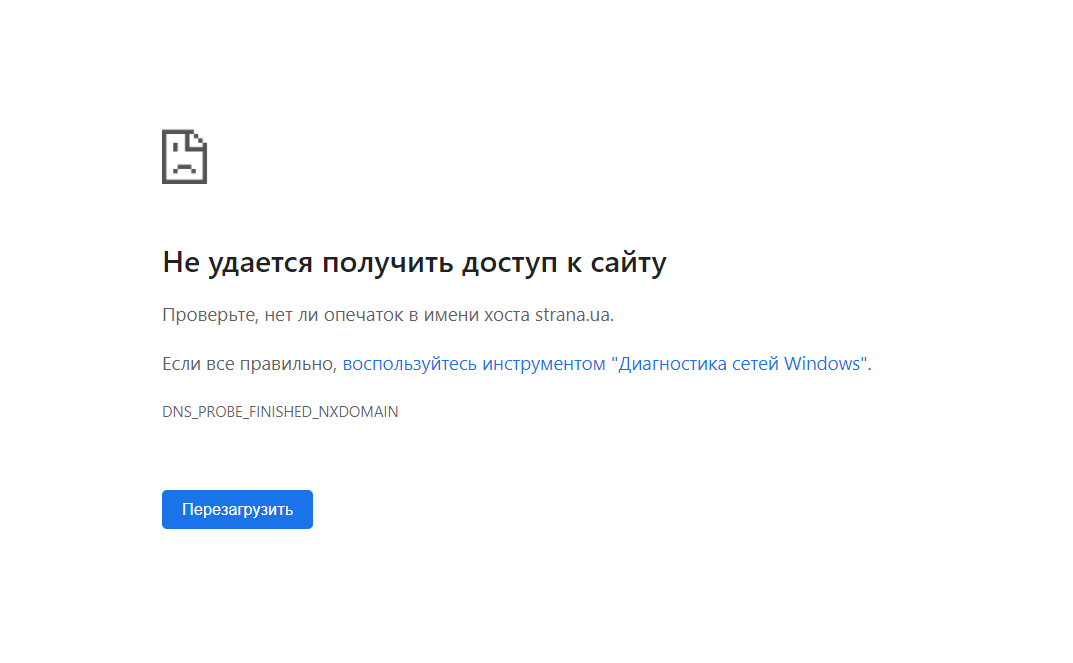Click the sad page error icon

click(184, 157)
